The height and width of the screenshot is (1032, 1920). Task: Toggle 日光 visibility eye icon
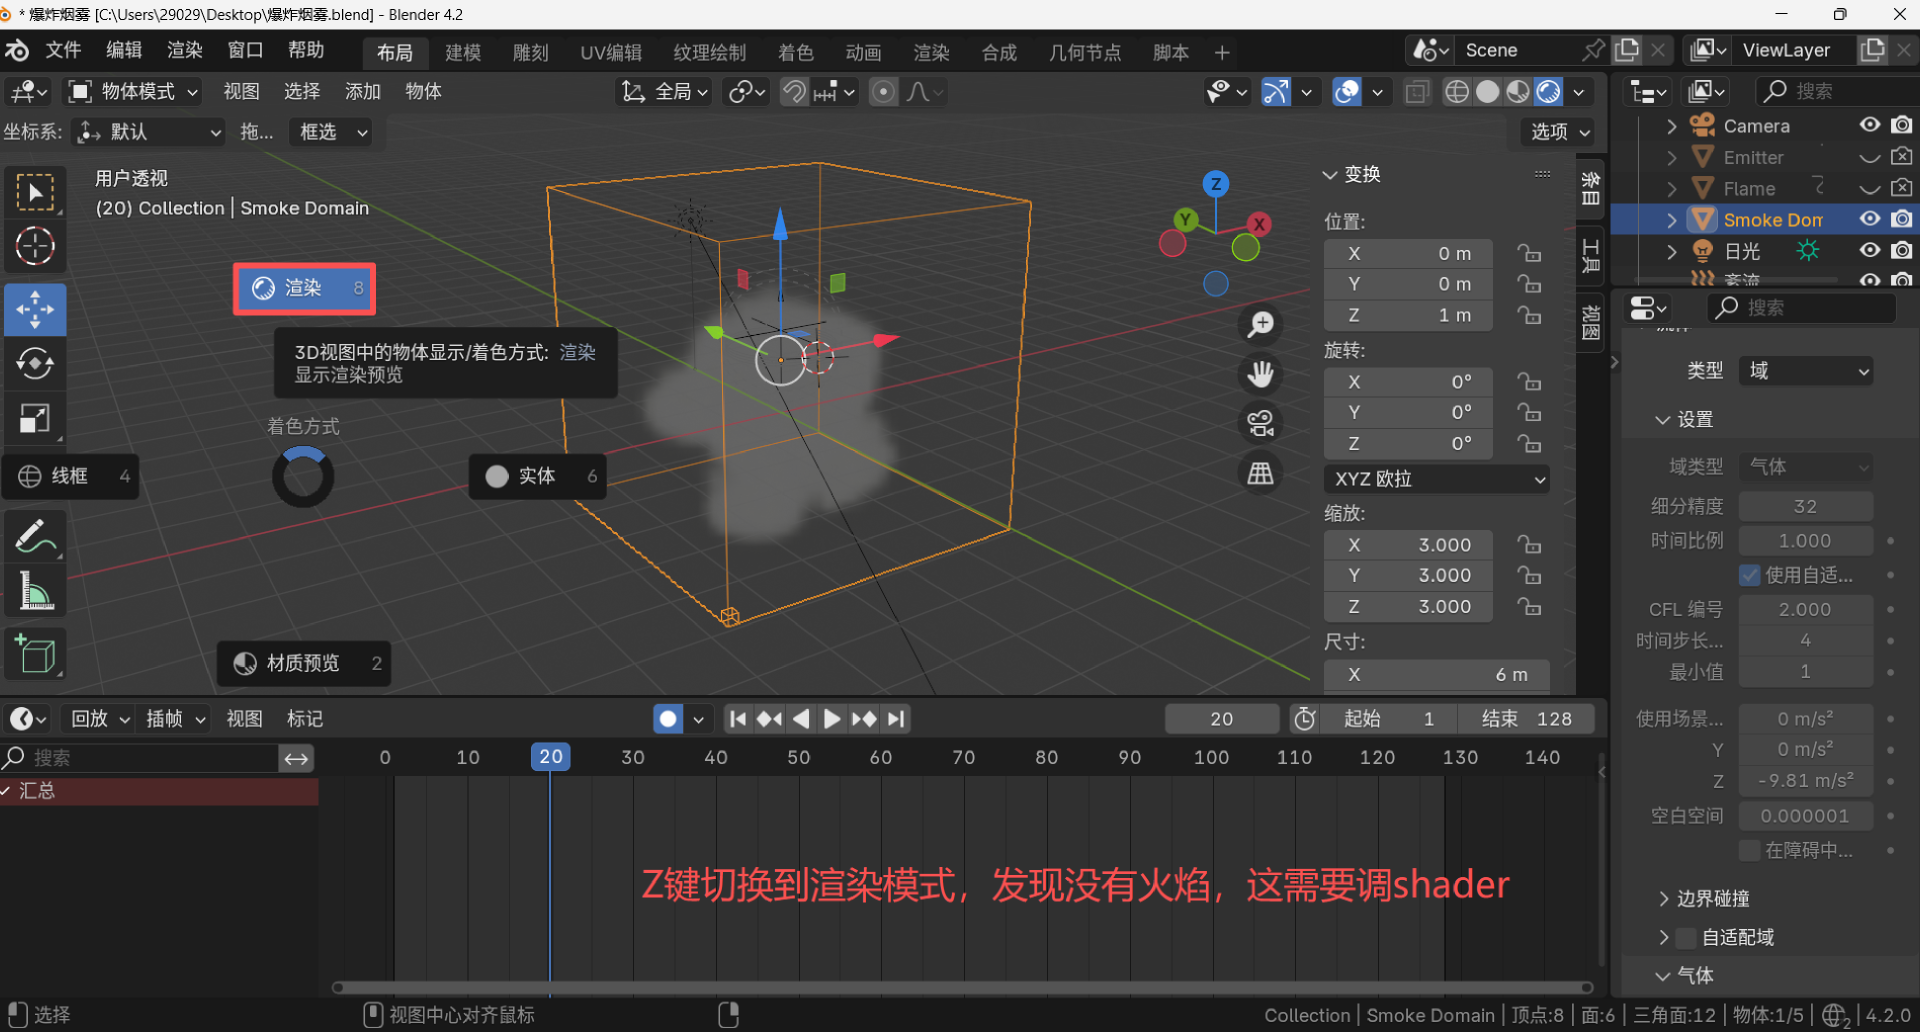[1869, 250]
